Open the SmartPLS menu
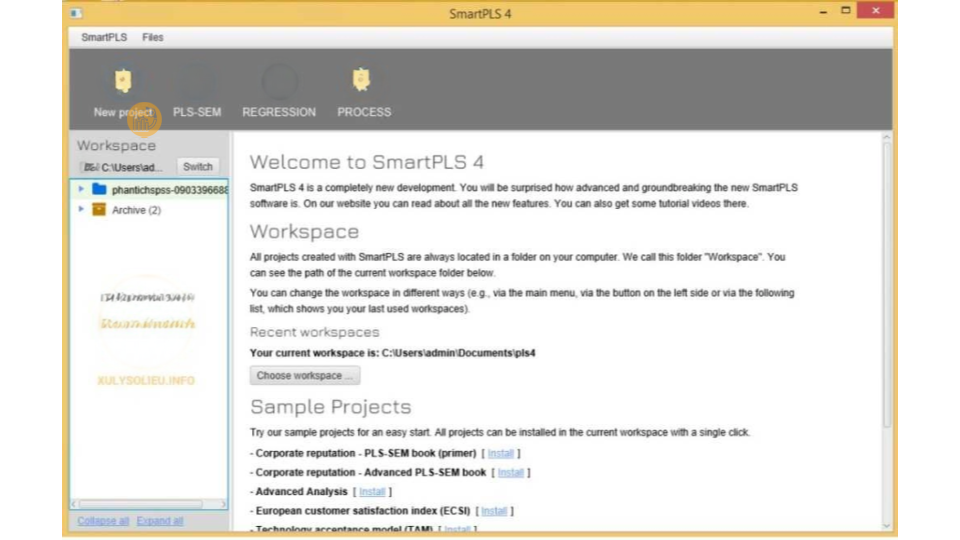 pyautogui.click(x=104, y=37)
